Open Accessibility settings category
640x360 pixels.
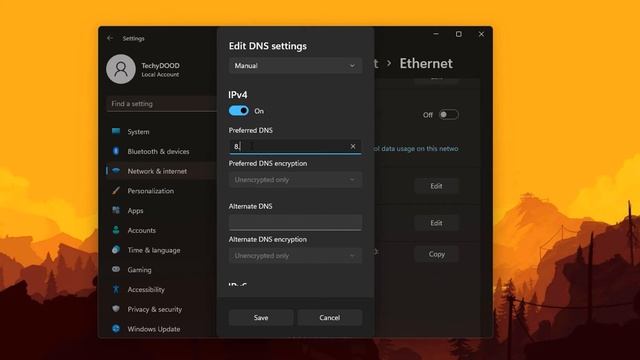point(146,289)
